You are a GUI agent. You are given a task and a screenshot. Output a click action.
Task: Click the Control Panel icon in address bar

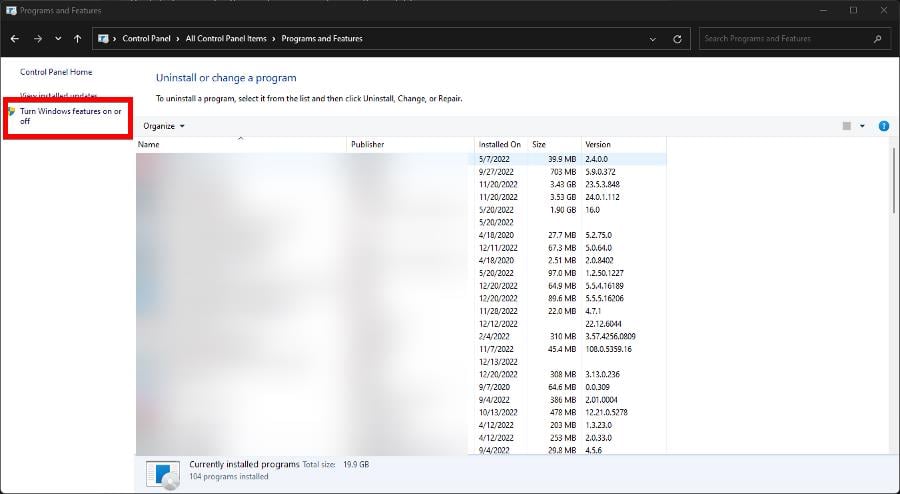click(103, 38)
